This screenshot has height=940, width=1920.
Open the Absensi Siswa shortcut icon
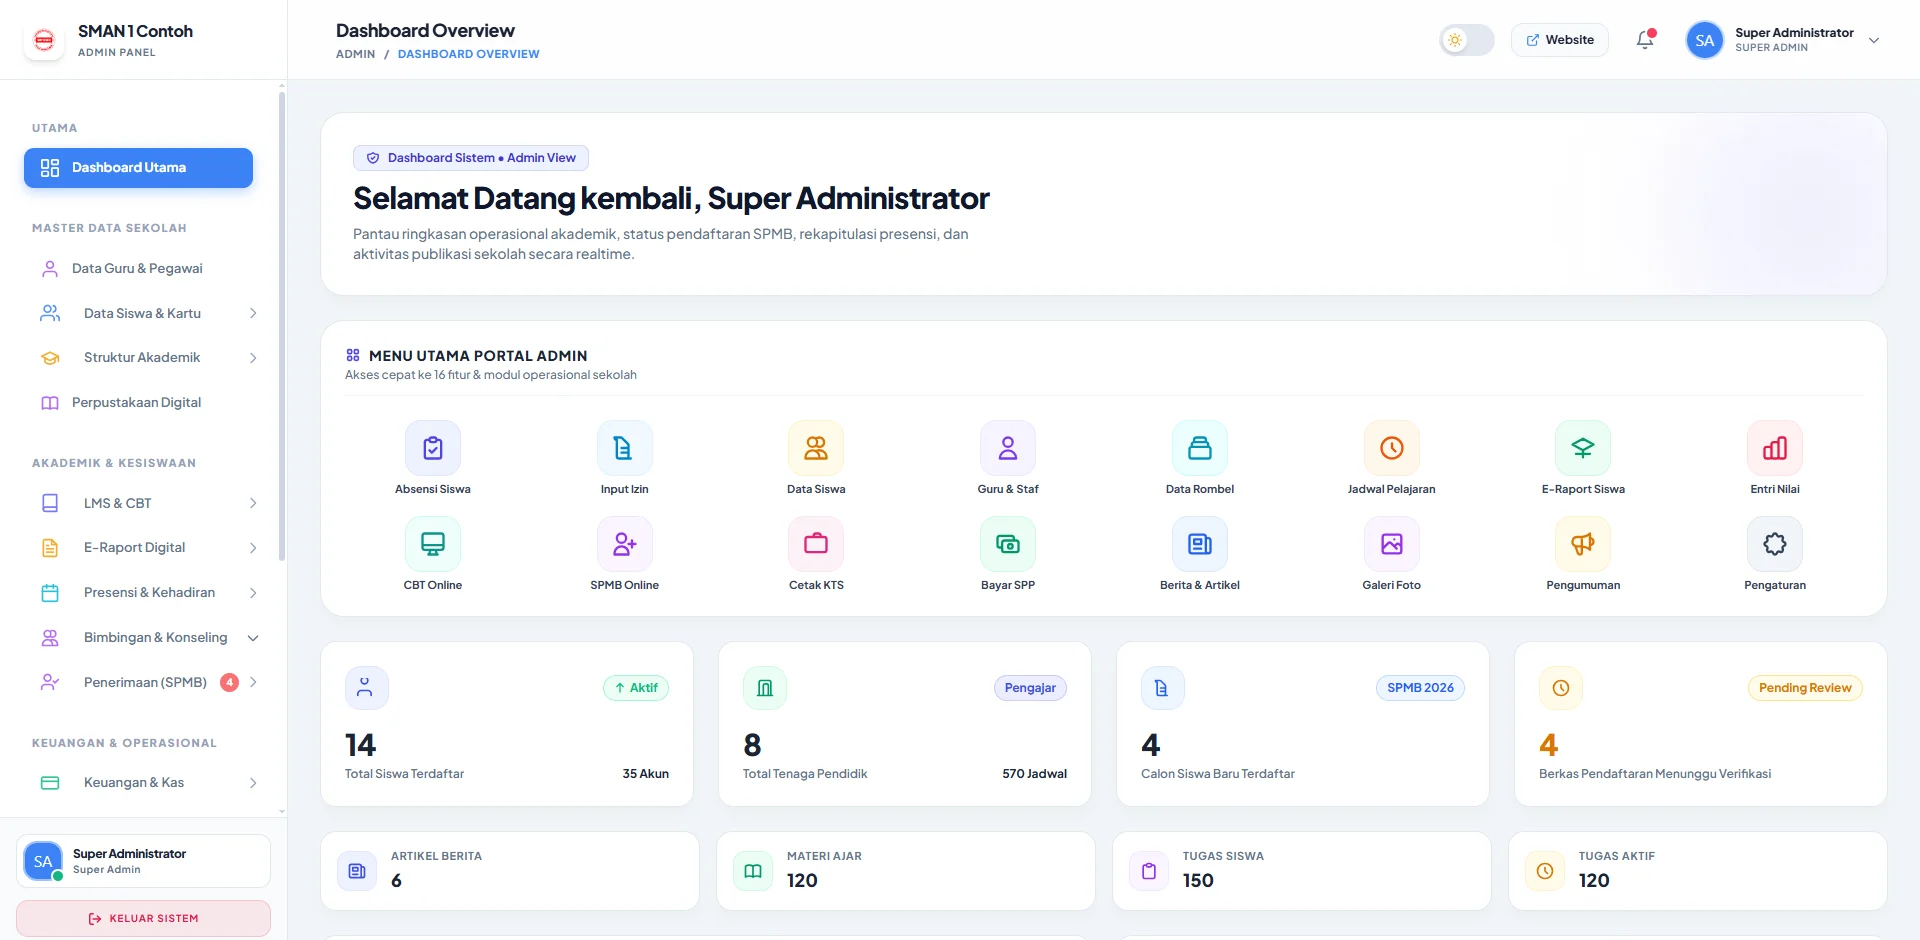(x=433, y=448)
